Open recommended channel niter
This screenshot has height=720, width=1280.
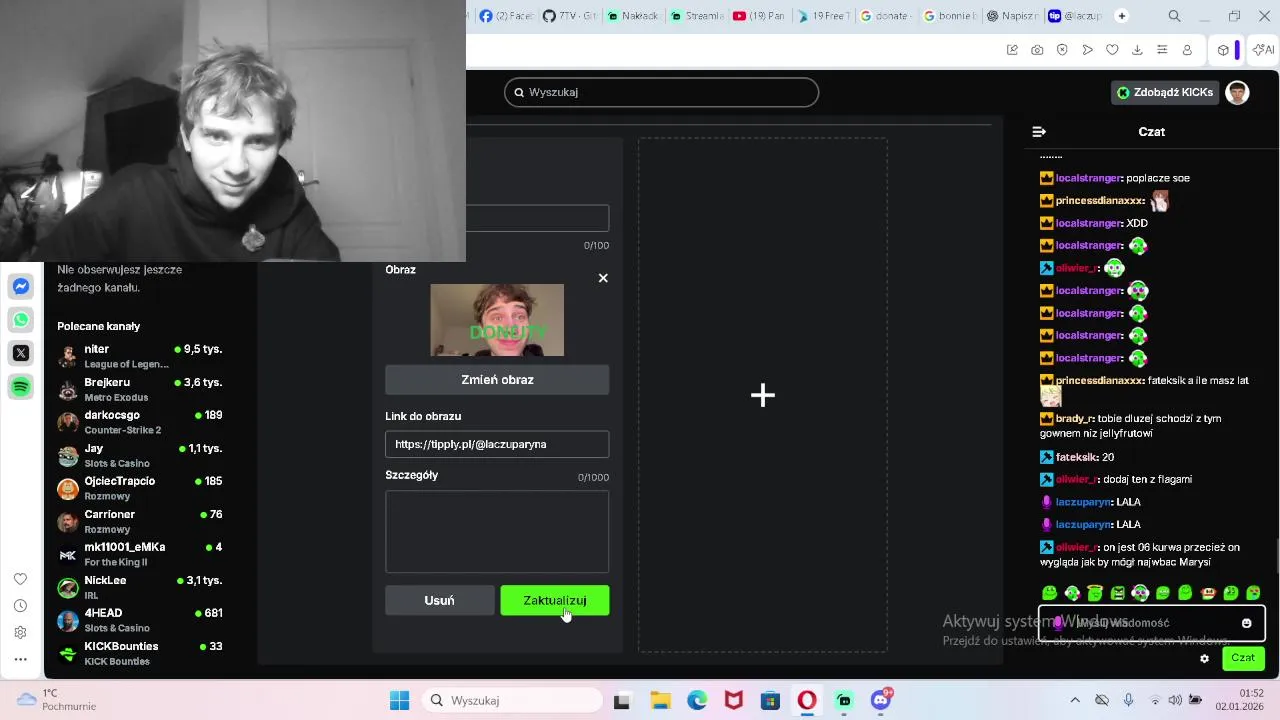(x=140, y=356)
